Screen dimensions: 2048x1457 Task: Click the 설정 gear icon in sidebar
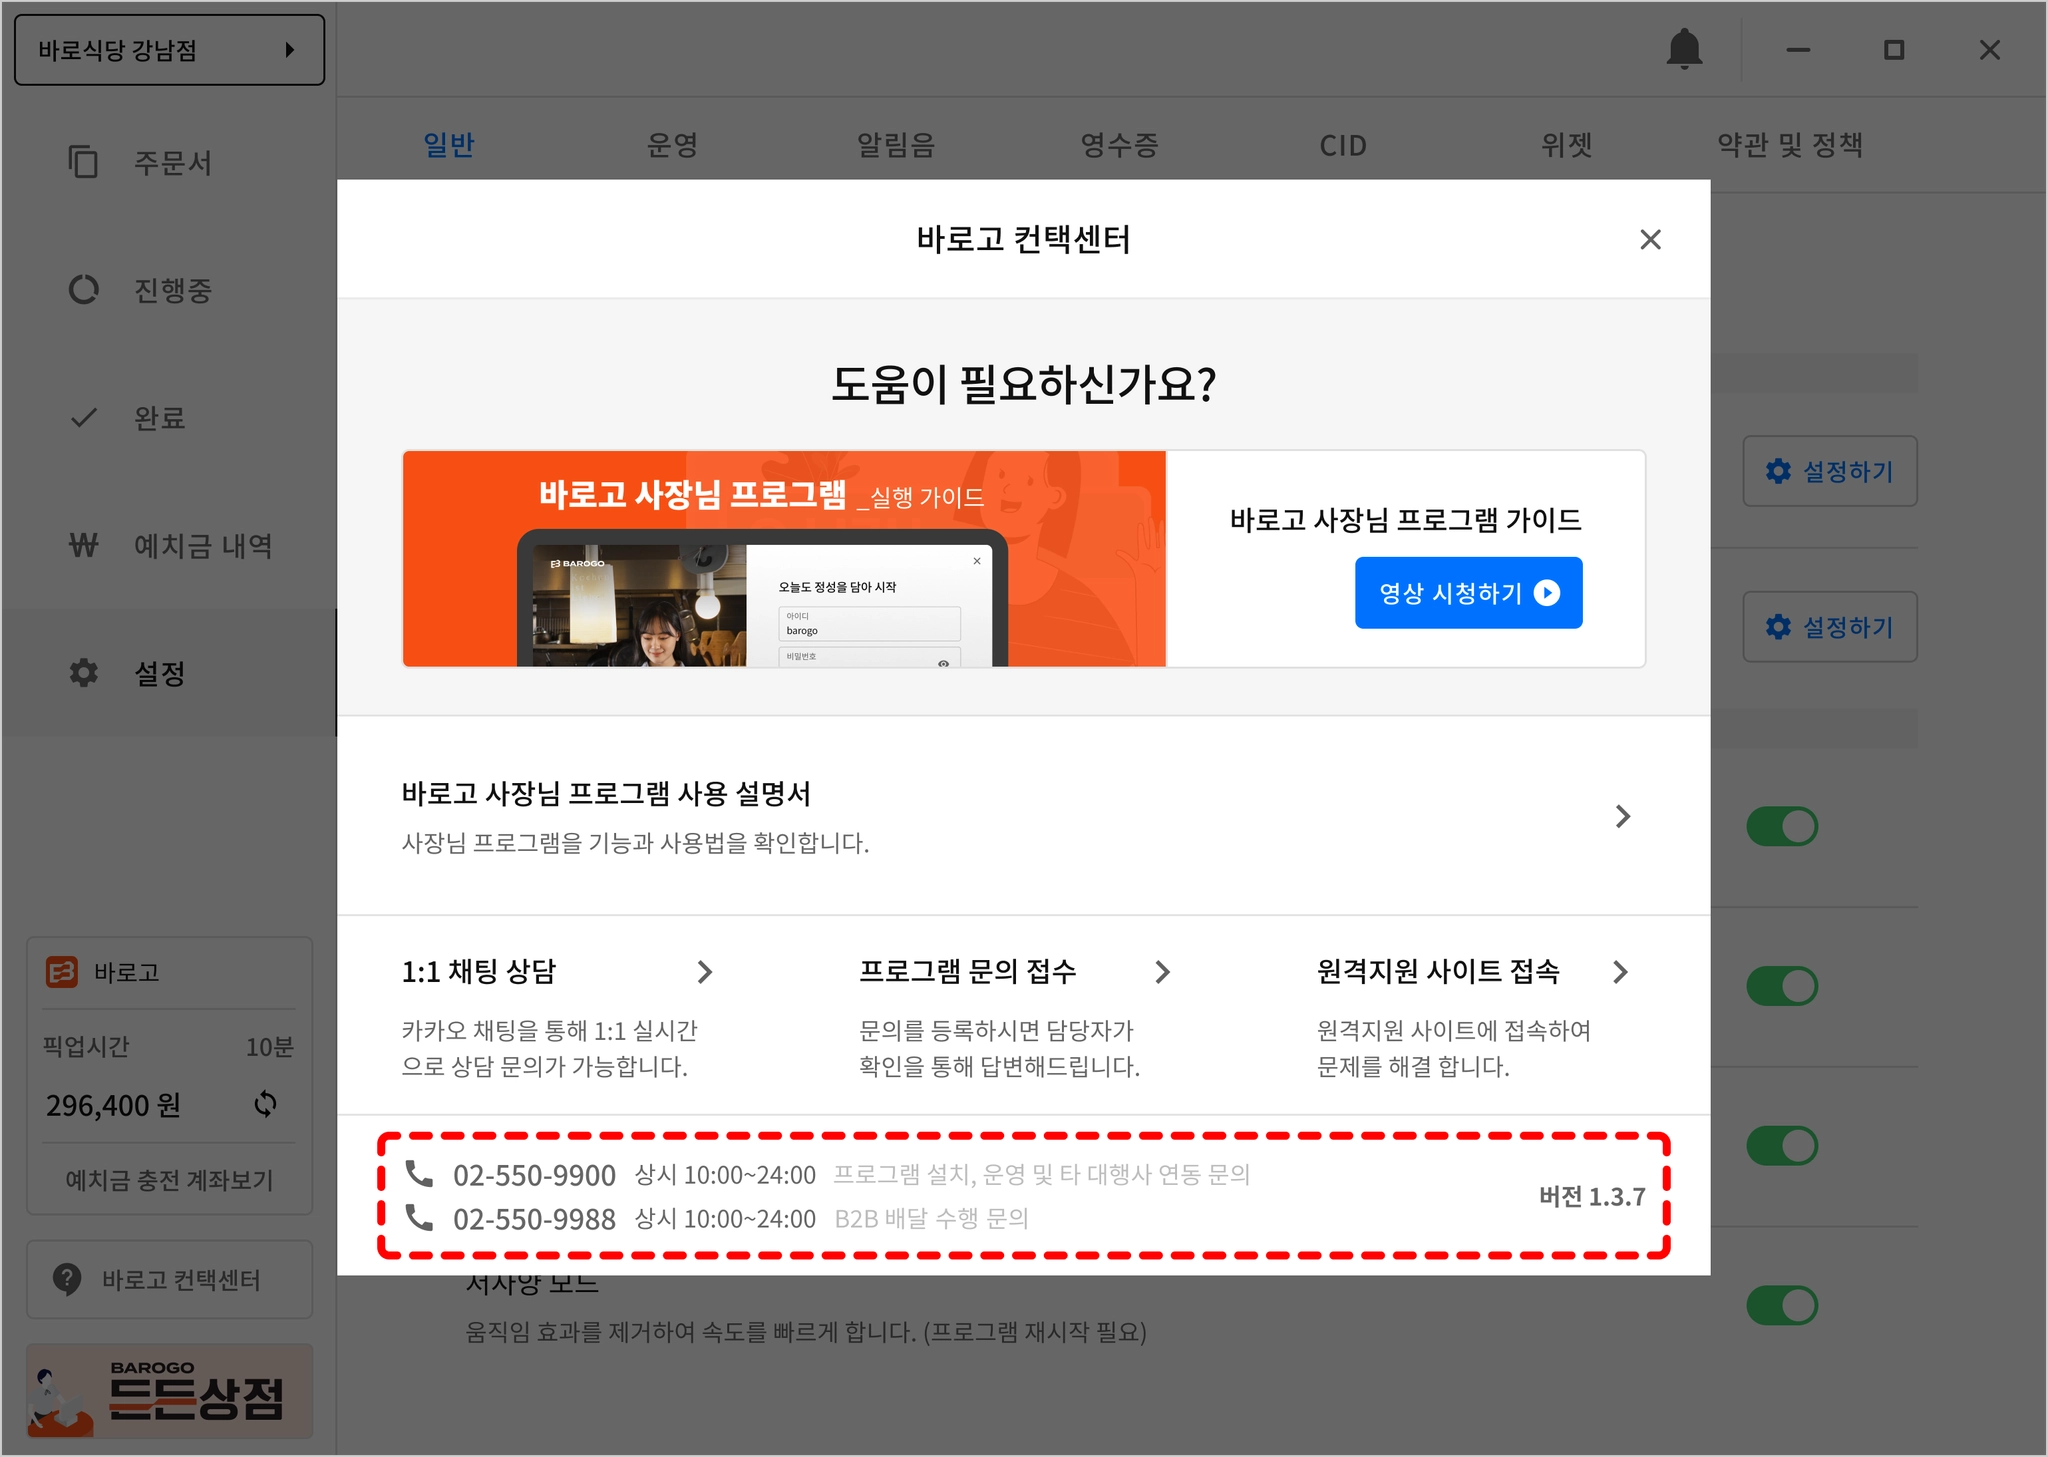pos(83,673)
